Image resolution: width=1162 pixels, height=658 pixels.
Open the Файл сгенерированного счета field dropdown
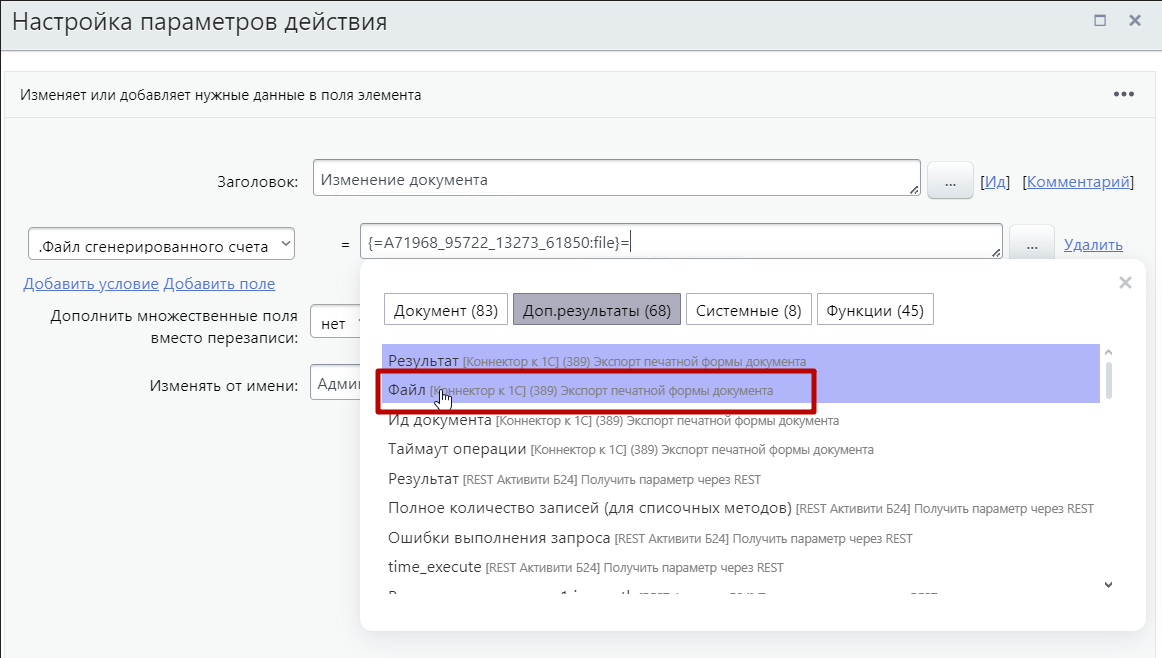click(x=161, y=245)
